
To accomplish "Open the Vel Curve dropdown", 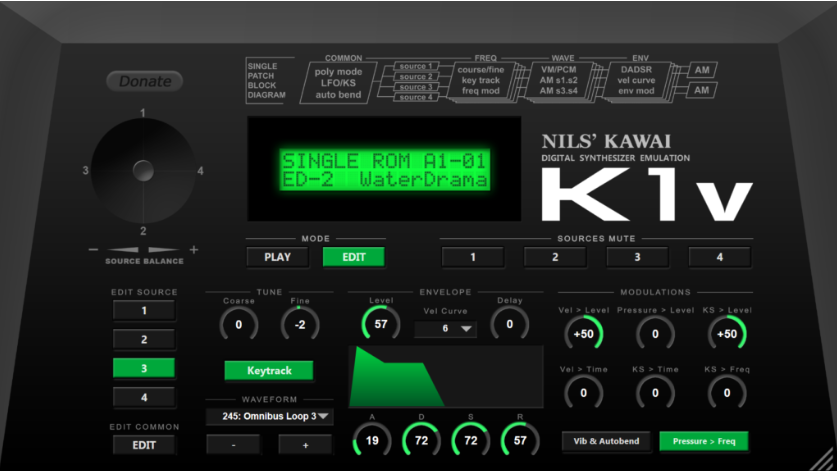I will (x=445, y=328).
